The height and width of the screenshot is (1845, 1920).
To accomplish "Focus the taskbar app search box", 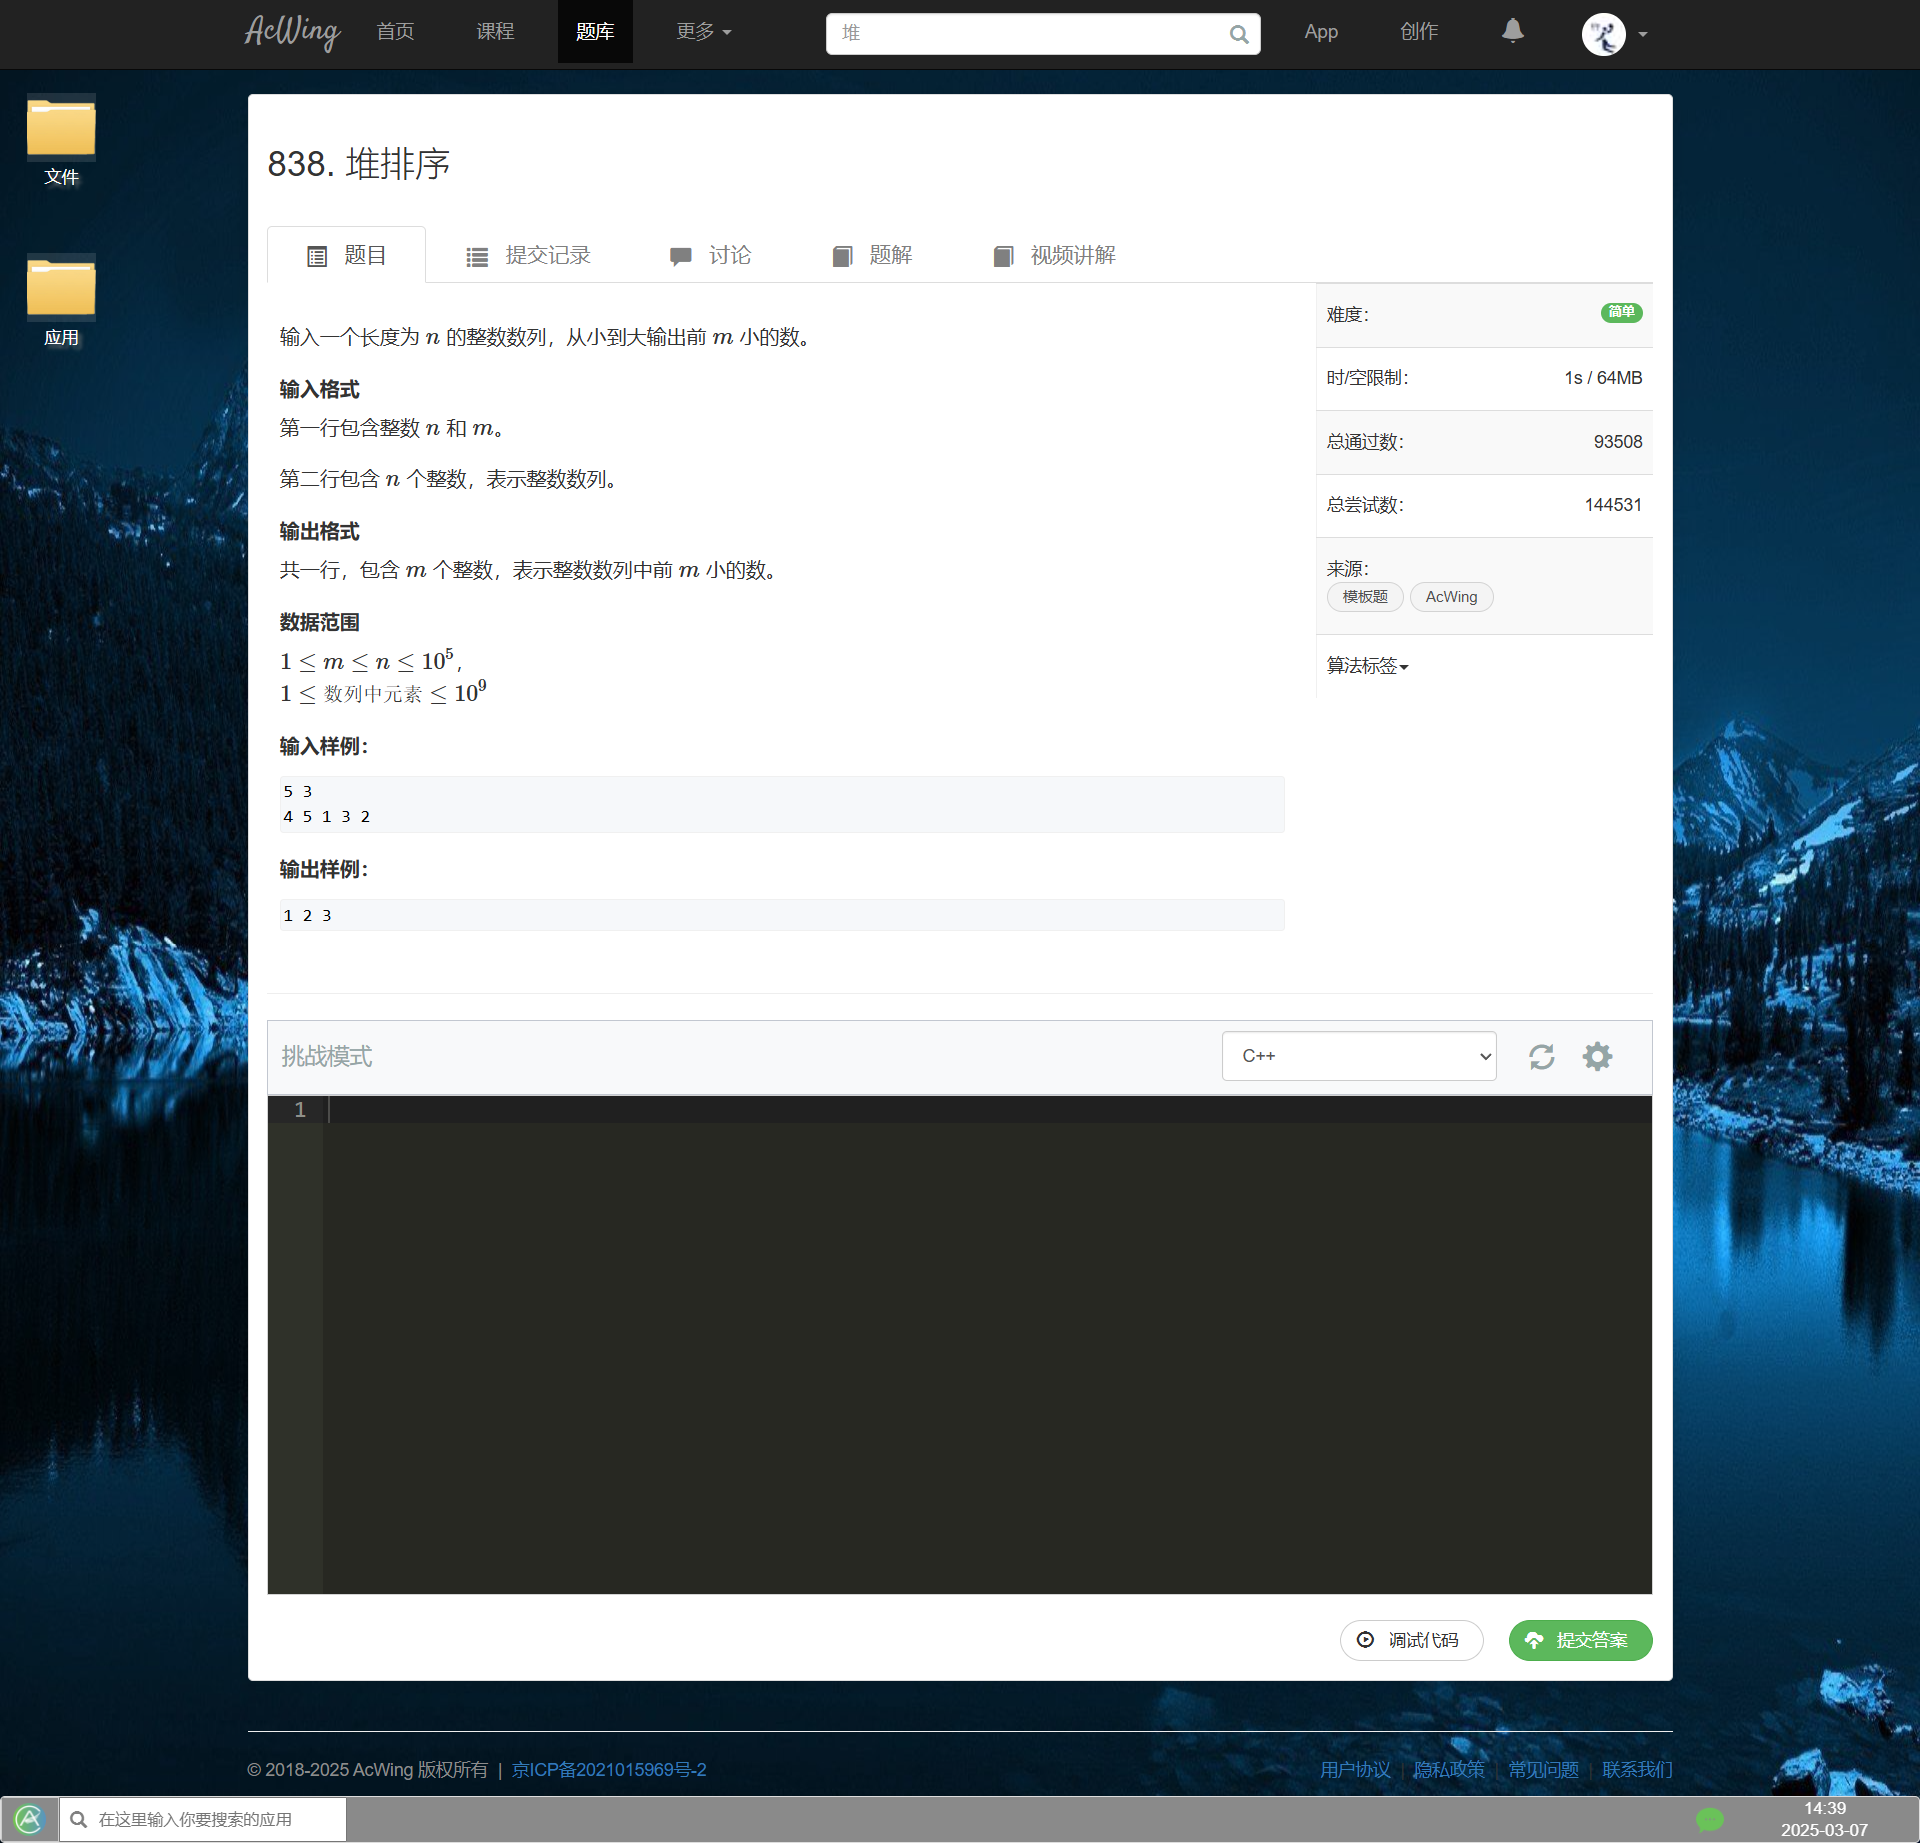I will point(203,1820).
